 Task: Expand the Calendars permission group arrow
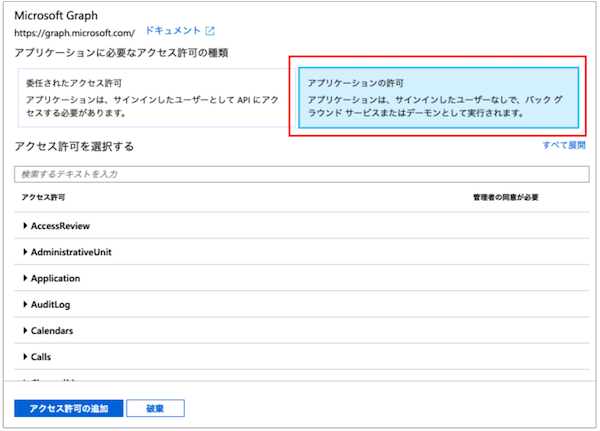click(x=25, y=330)
